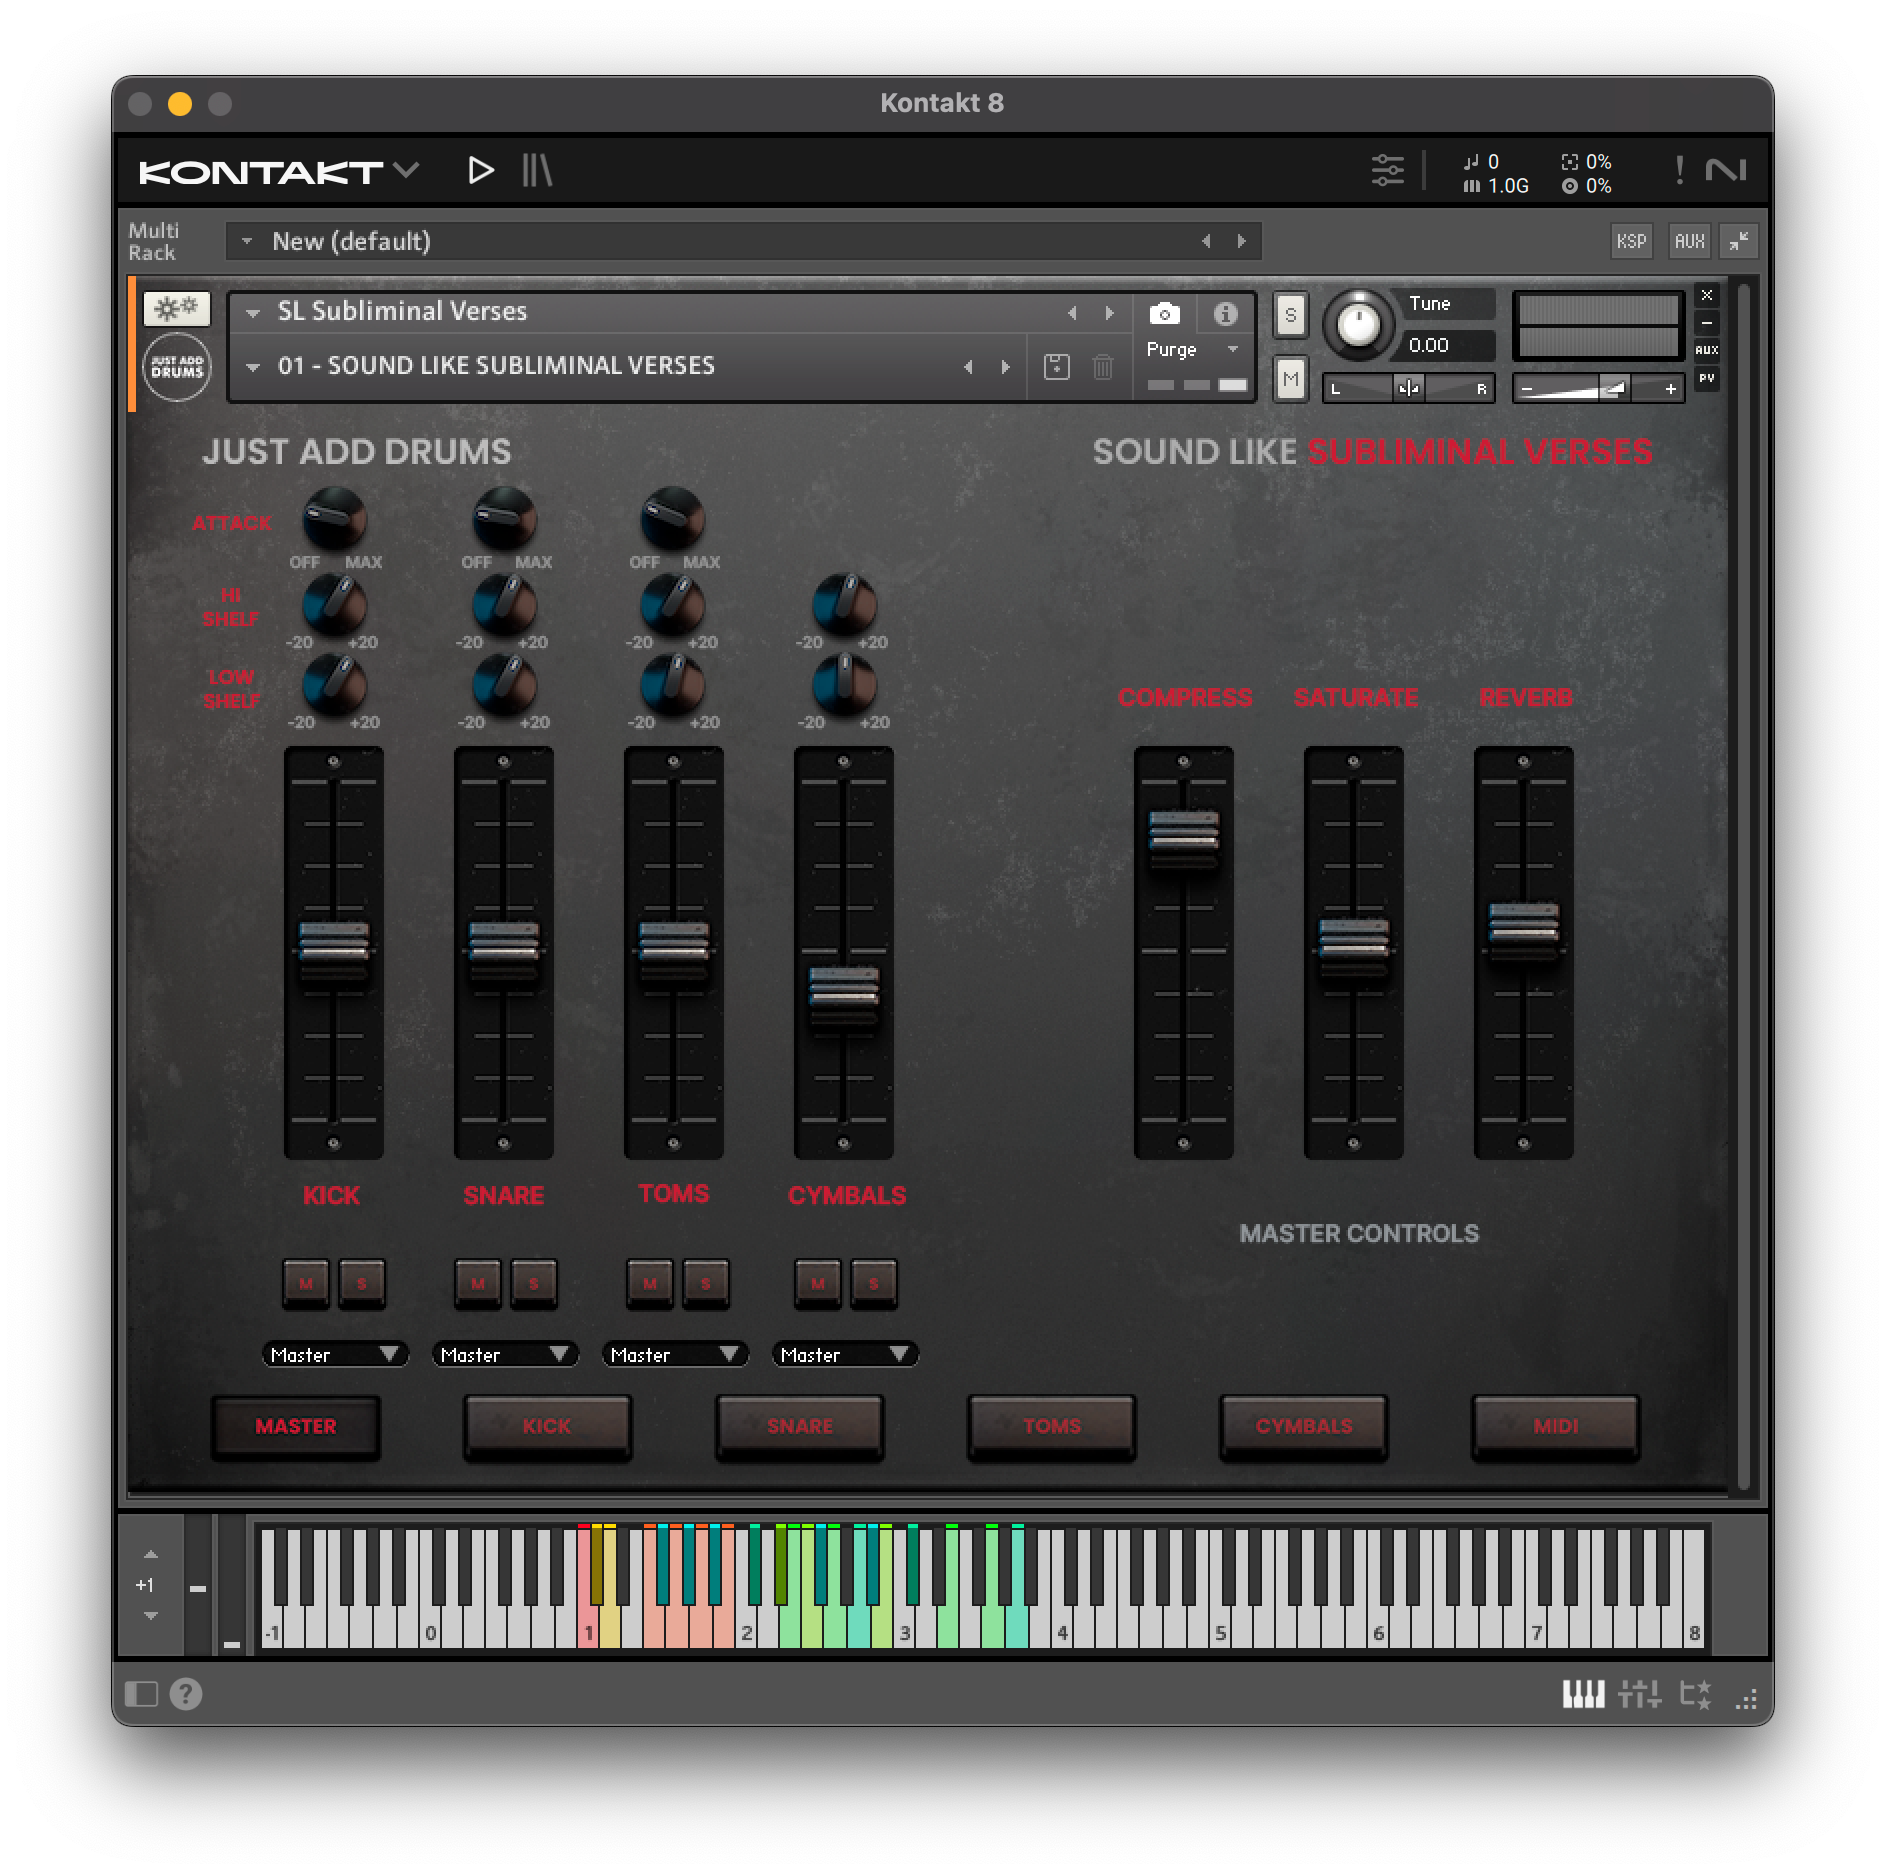This screenshot has height=1874, width=1886.
Task: Solo the Kick channel
Action: point(362,1283)
